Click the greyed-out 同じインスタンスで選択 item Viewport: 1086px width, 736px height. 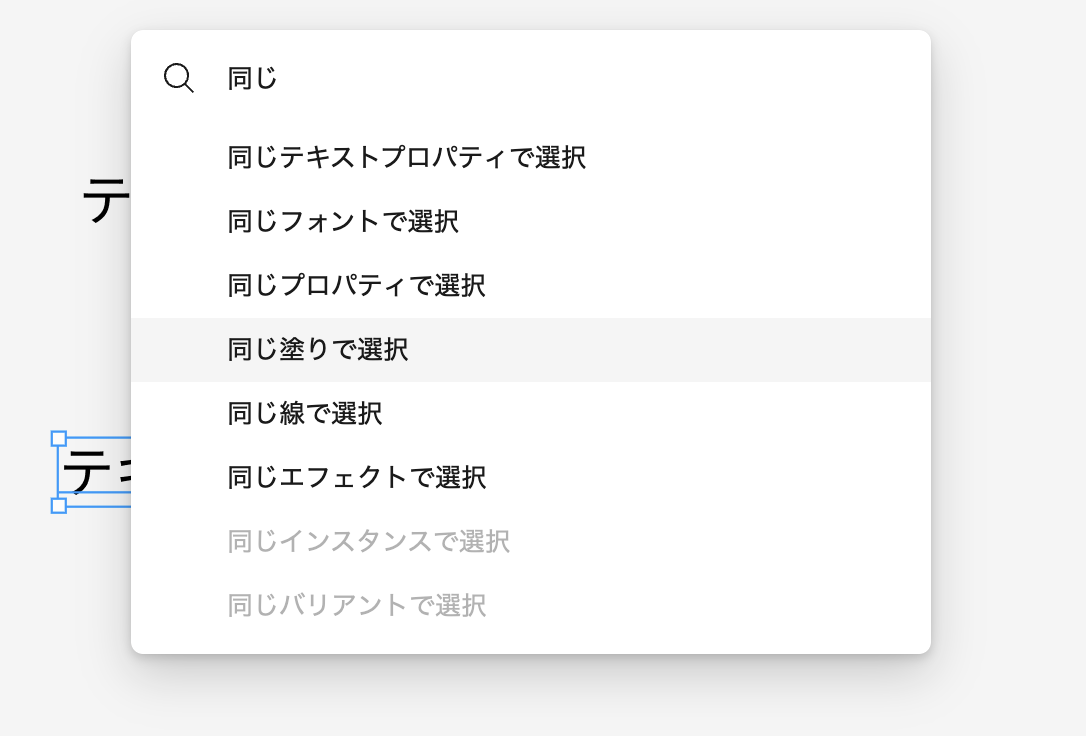[x=531, y=541]
